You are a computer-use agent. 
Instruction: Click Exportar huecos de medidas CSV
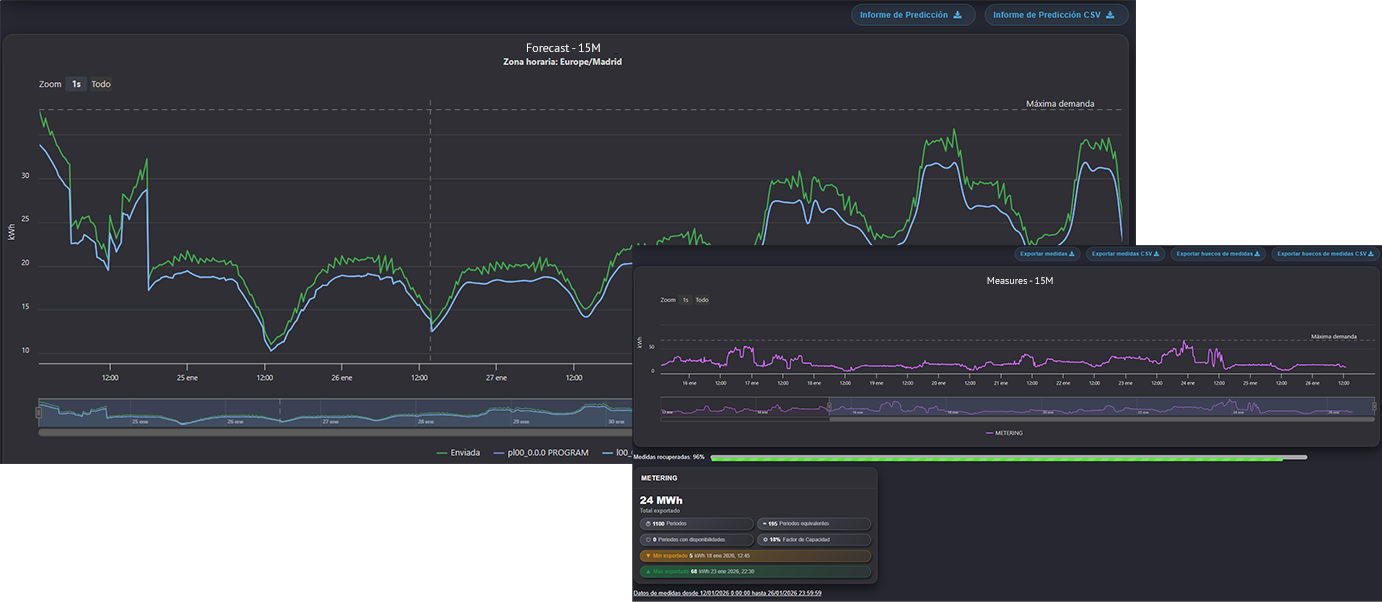[1324, 254]
